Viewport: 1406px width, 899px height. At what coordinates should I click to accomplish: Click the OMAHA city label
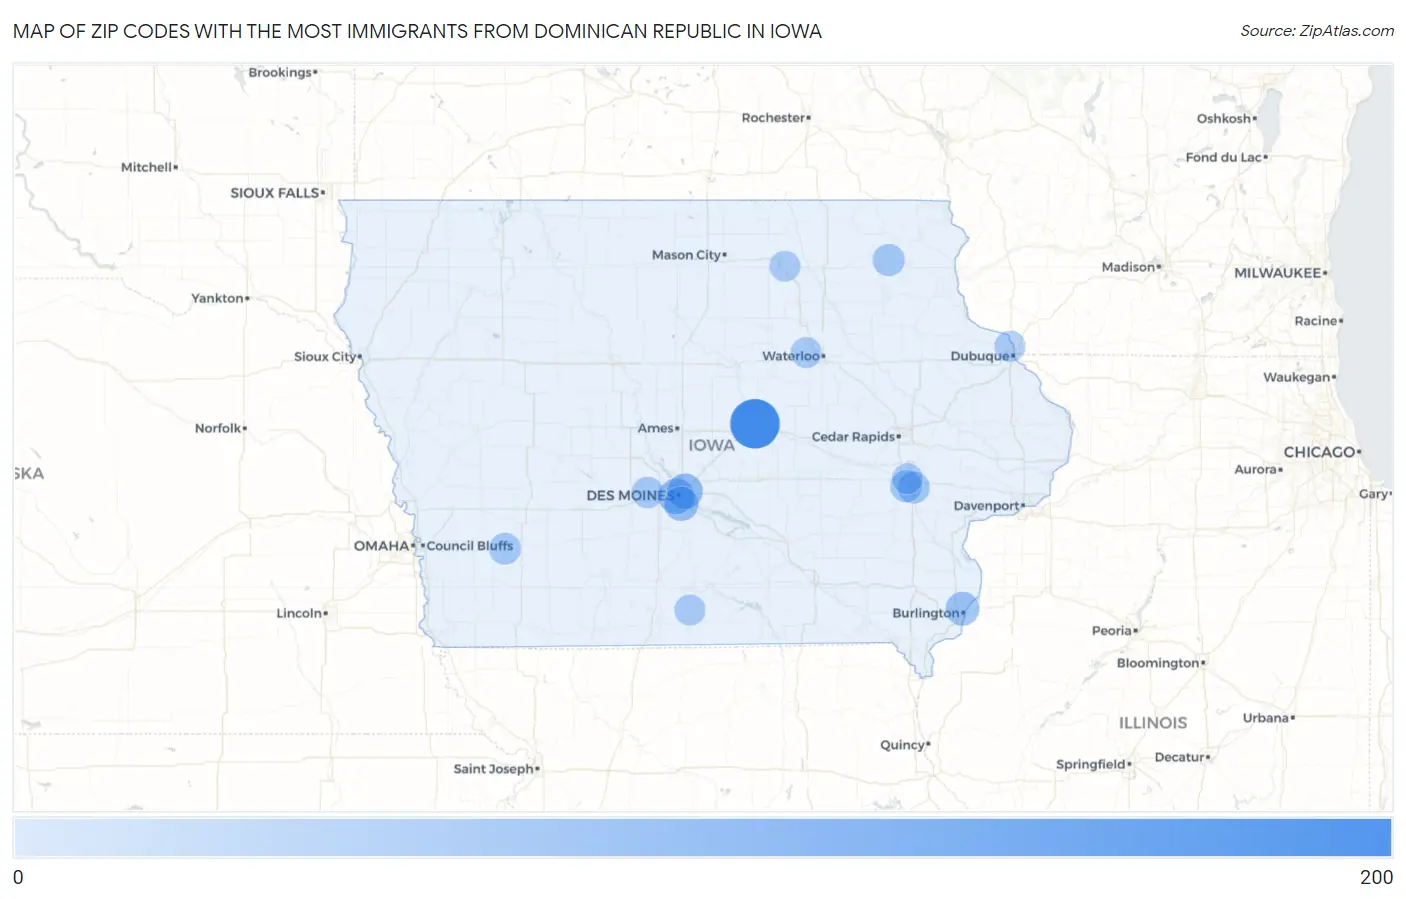coord(384,546)
